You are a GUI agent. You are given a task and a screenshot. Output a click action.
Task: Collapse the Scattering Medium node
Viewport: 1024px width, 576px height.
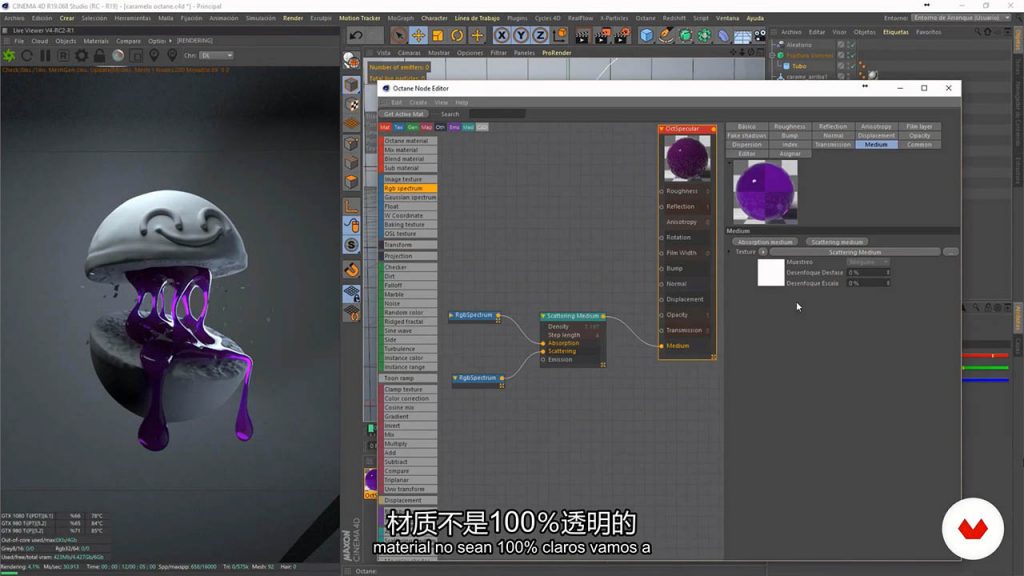click(x=543, y=316)
